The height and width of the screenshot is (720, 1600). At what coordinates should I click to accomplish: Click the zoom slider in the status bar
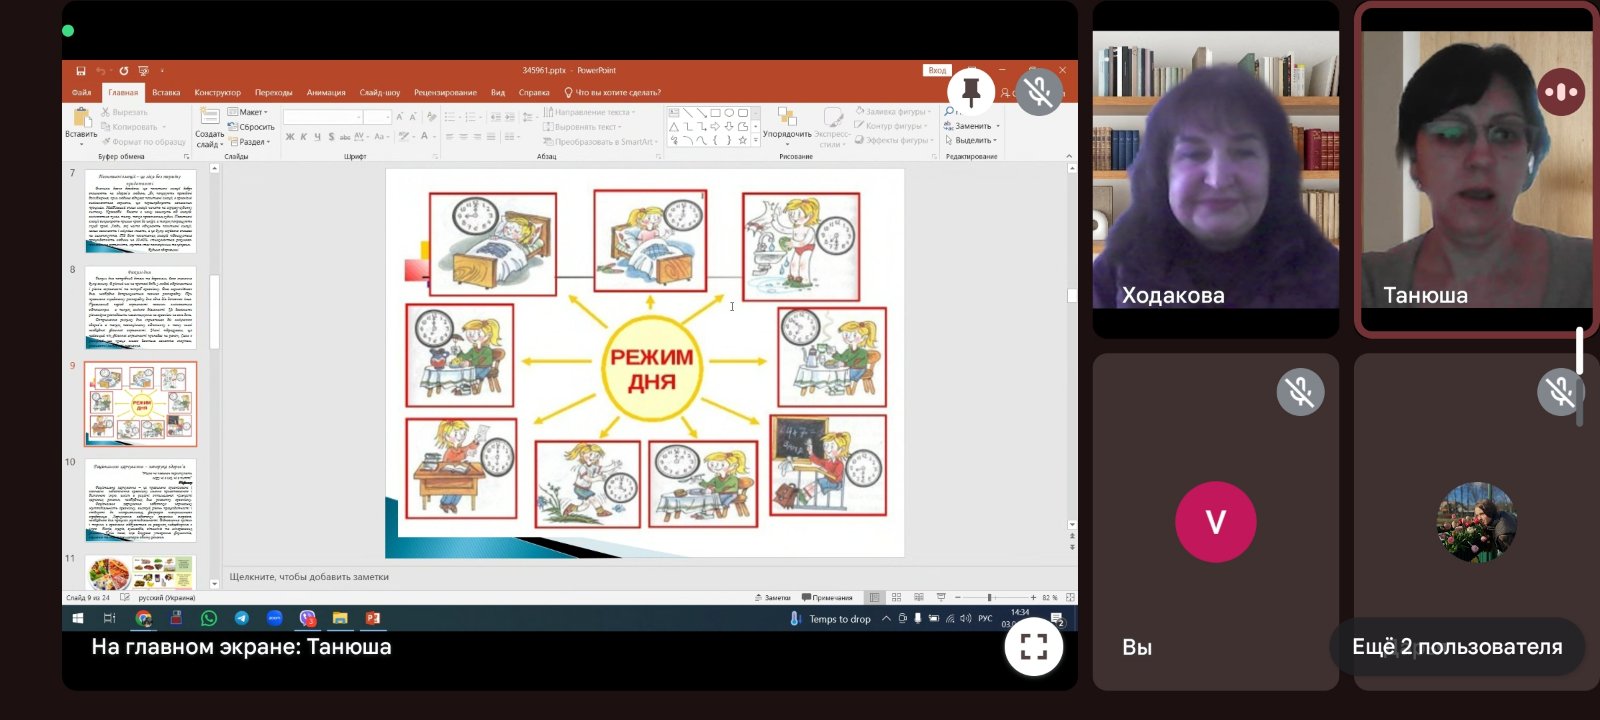coord(989,597)
